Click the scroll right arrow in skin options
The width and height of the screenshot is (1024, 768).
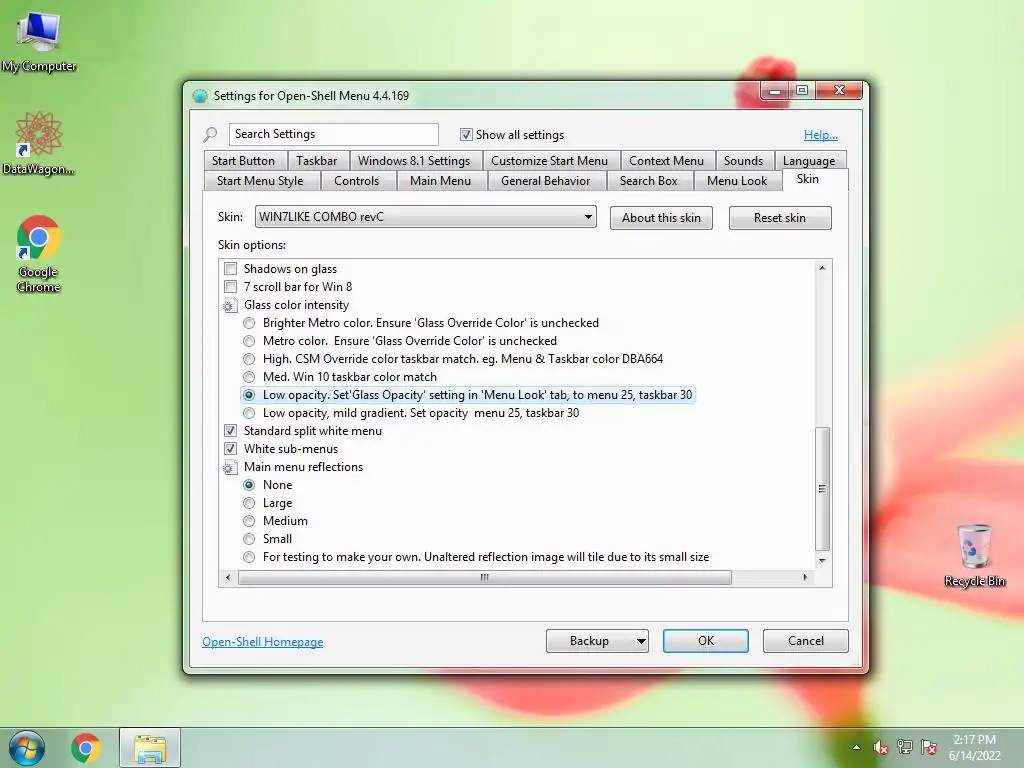point(805,577)
